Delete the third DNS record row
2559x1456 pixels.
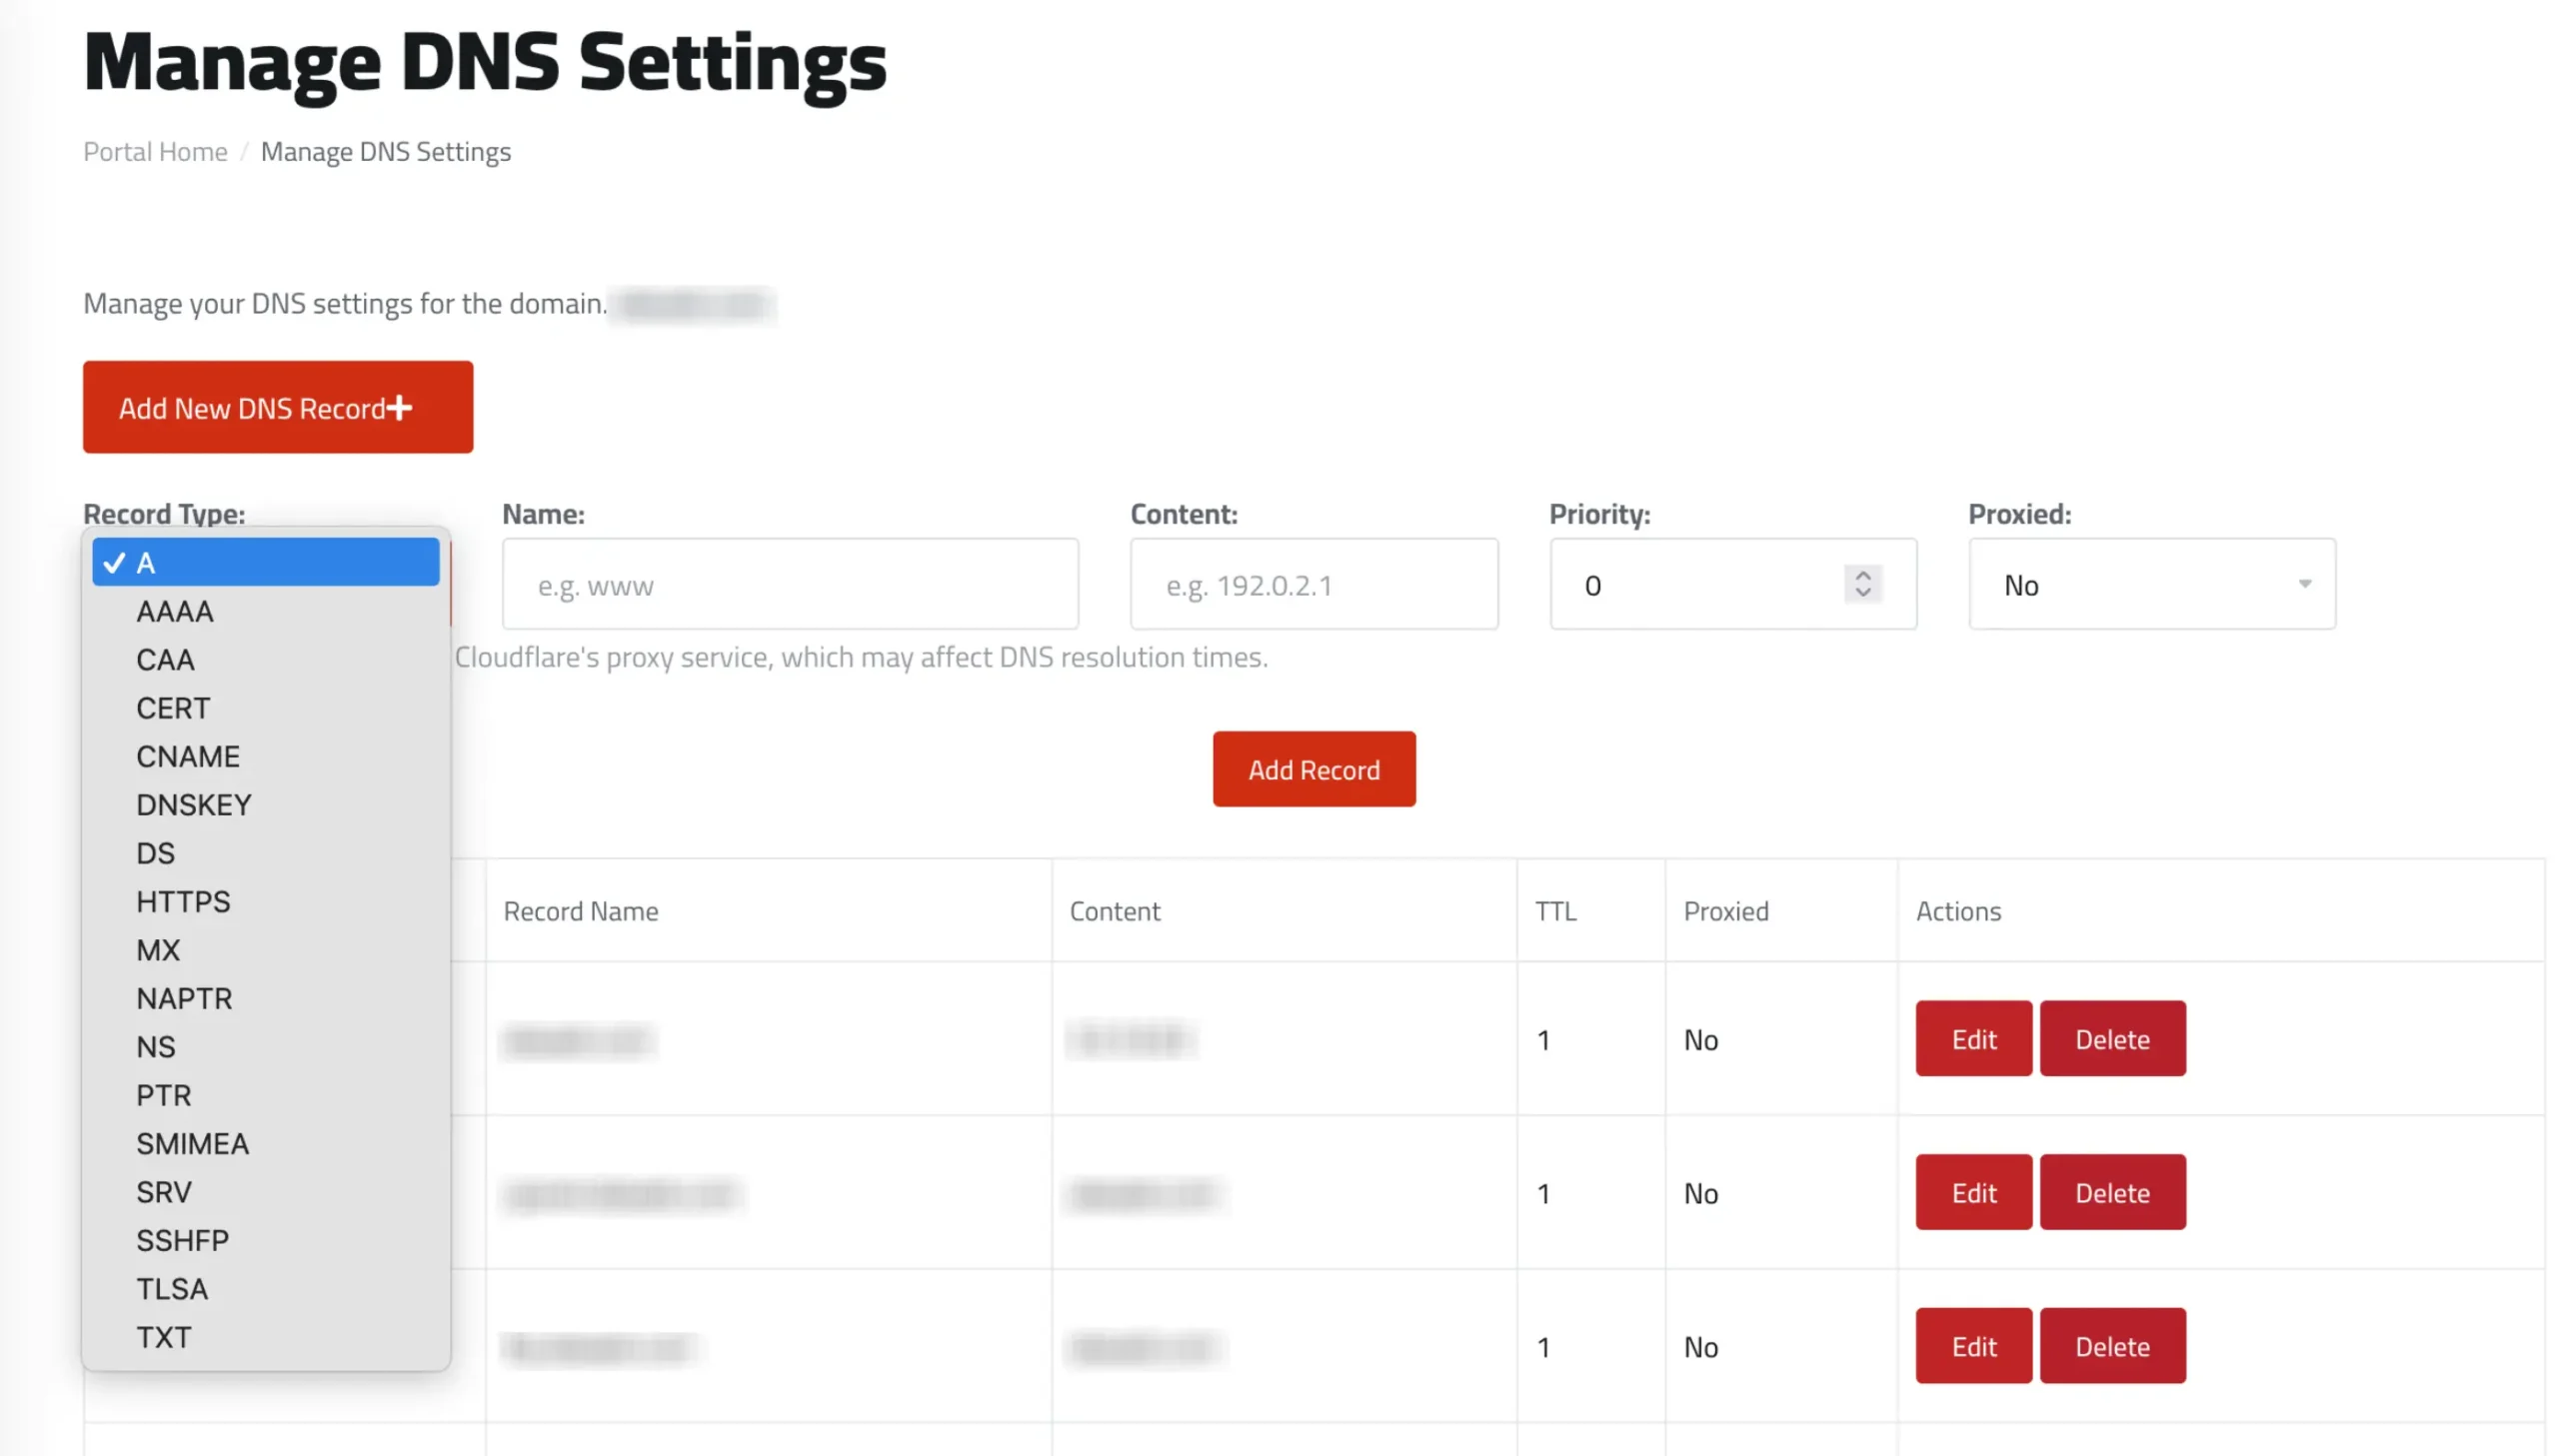(x=2111, y=1347)
